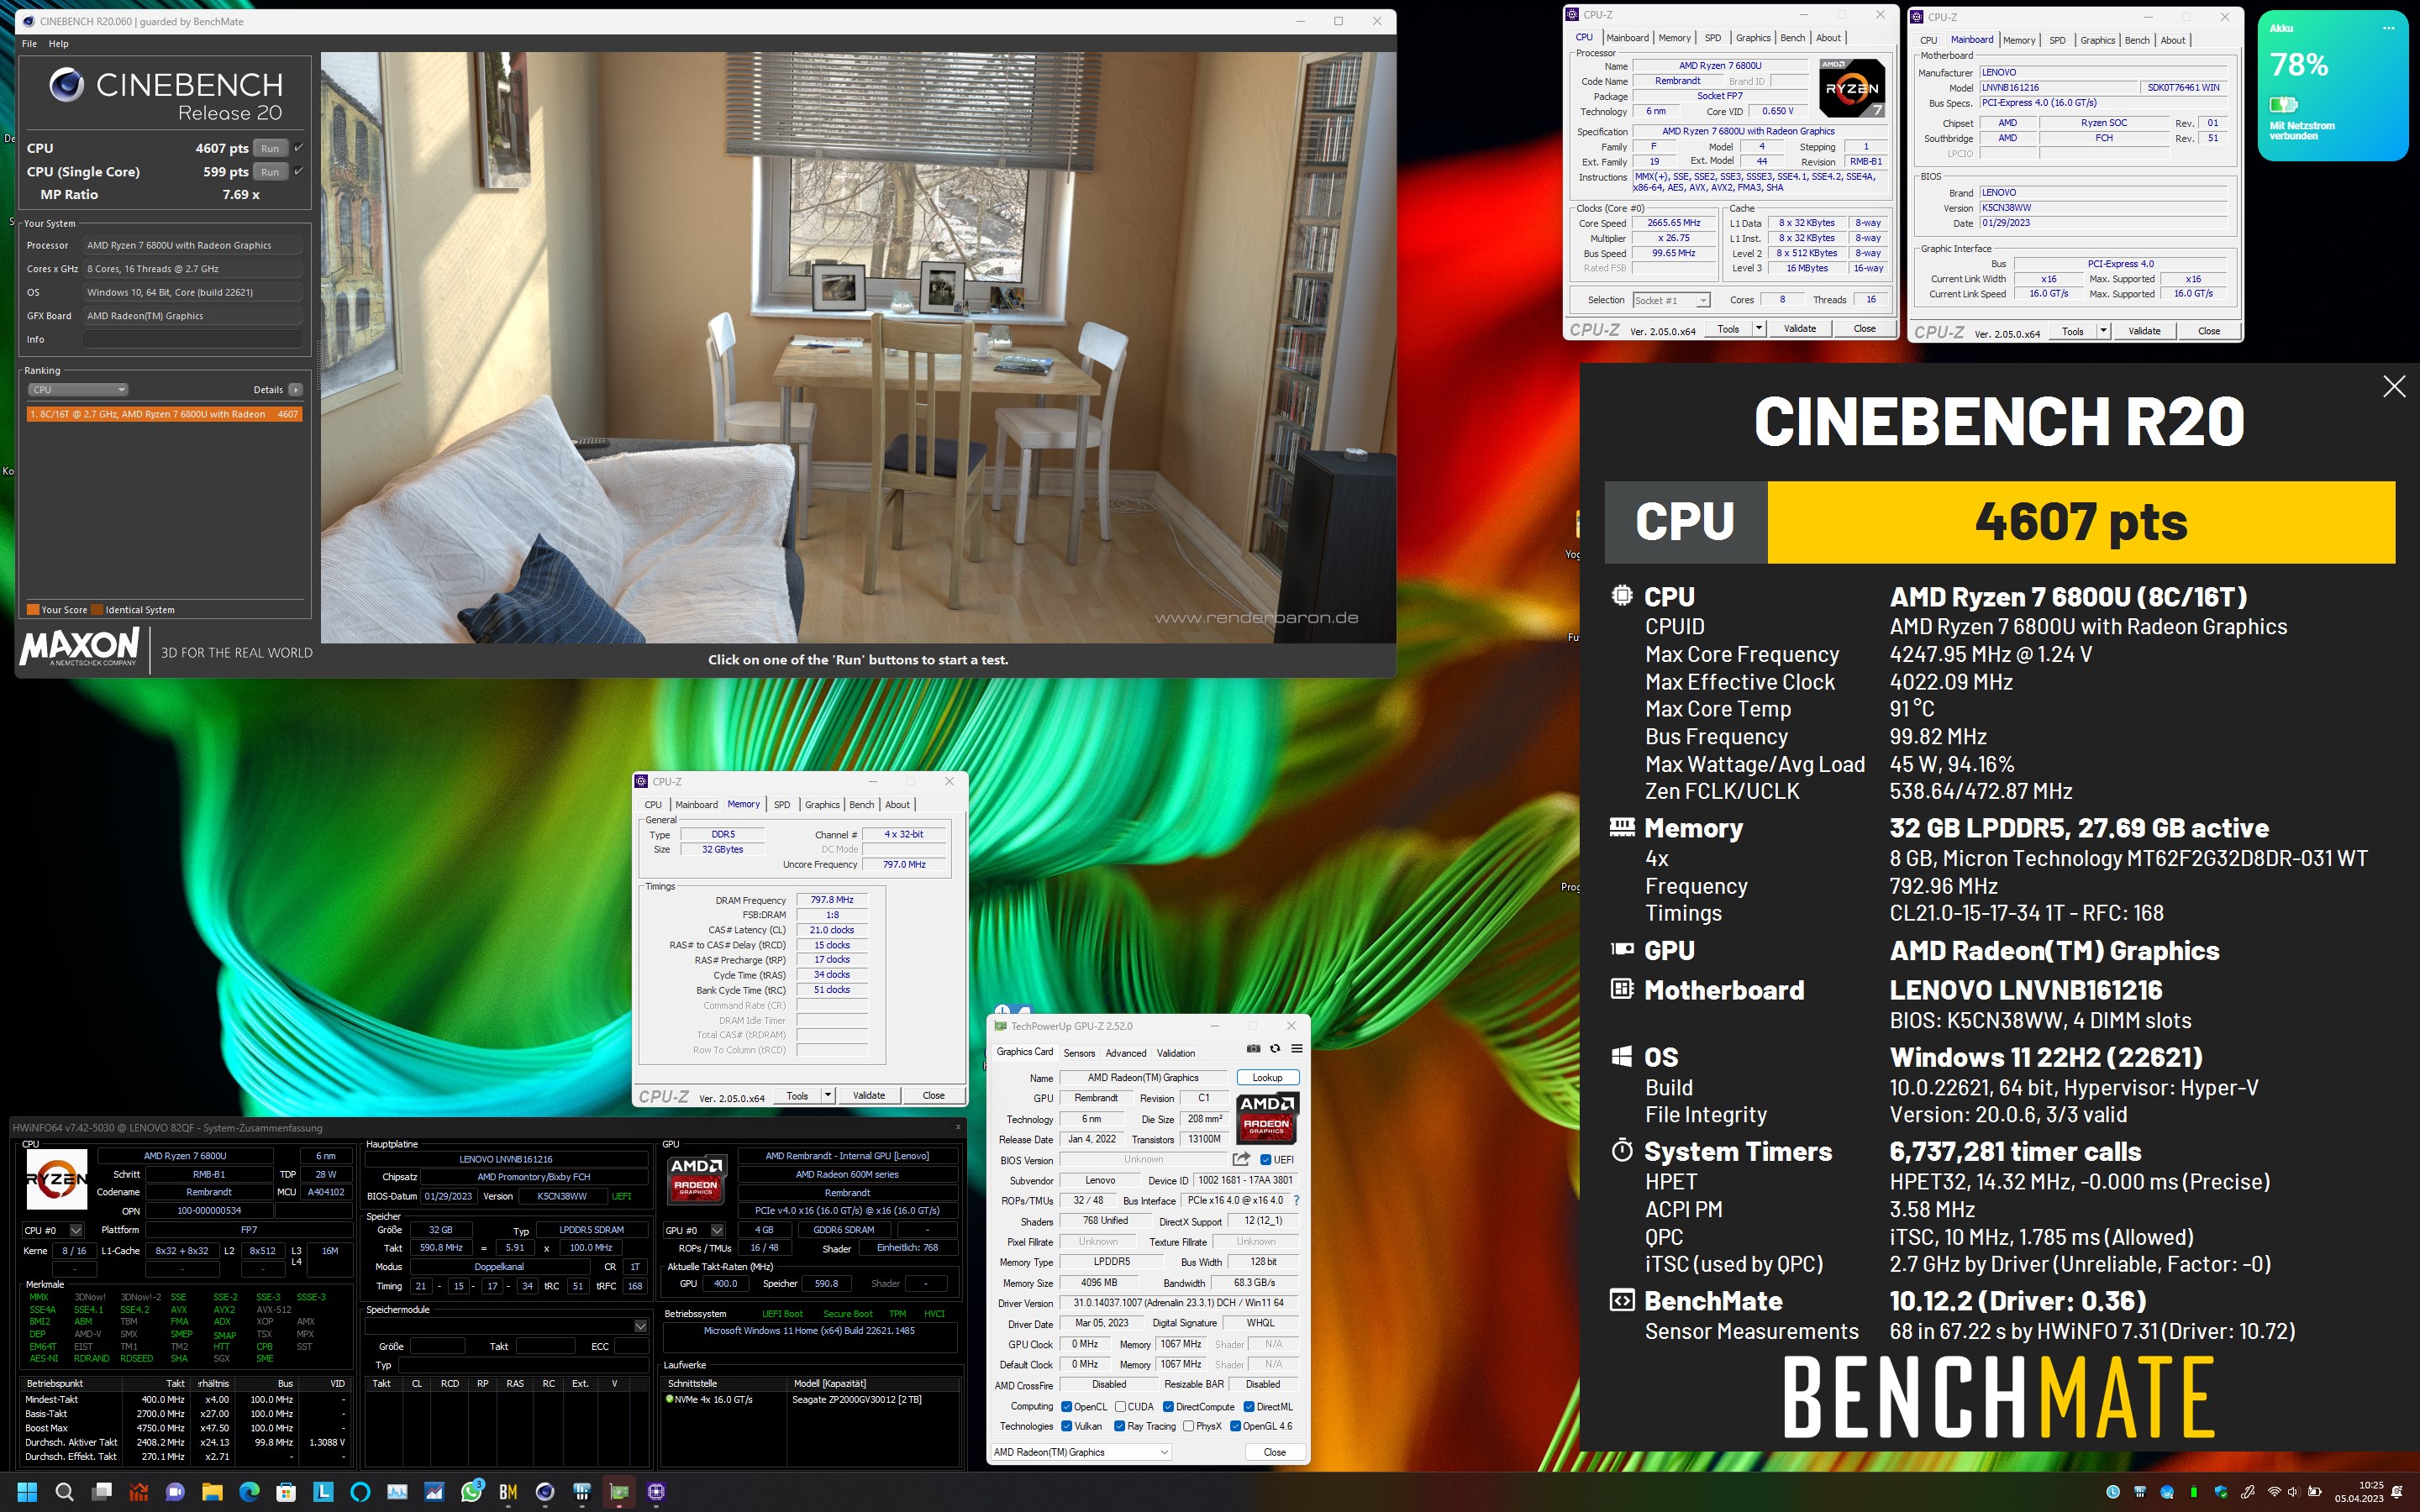The width and height of the screenshot is (2420, 1512).
Task: Open taskbar Search
Action: (x=64, y=1492)
